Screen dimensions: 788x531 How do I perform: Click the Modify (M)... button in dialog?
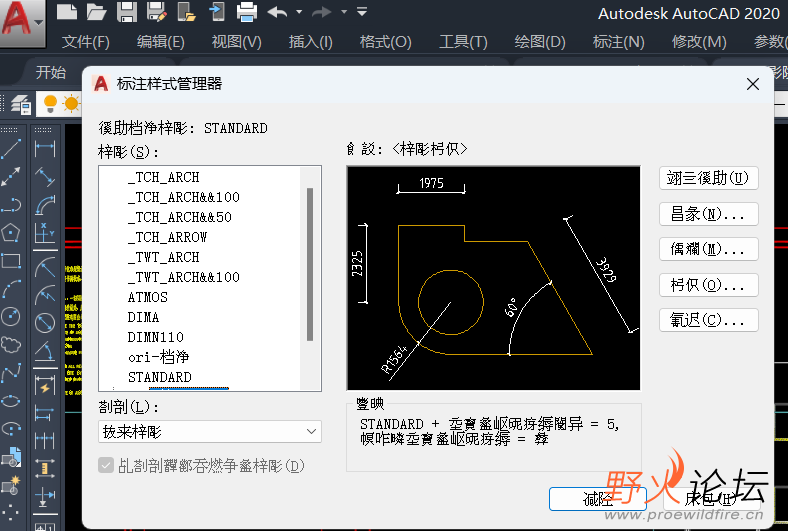click(x=709, y=249)
